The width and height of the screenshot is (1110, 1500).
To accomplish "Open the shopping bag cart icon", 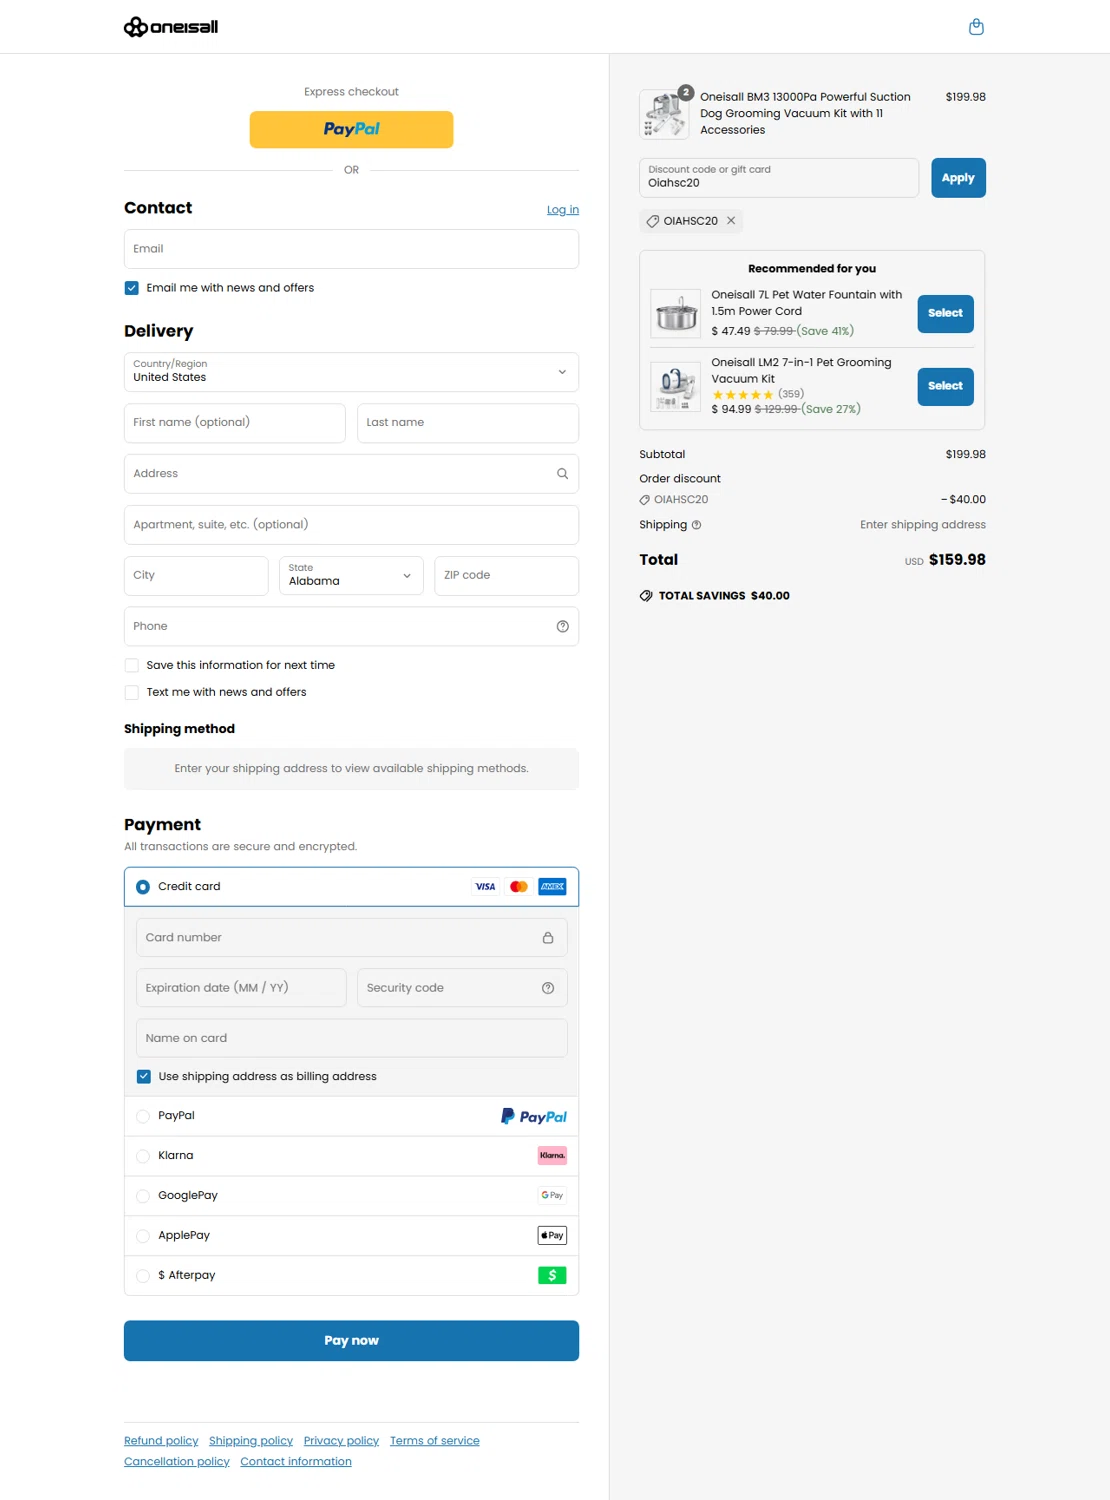I will click(976, 27).
